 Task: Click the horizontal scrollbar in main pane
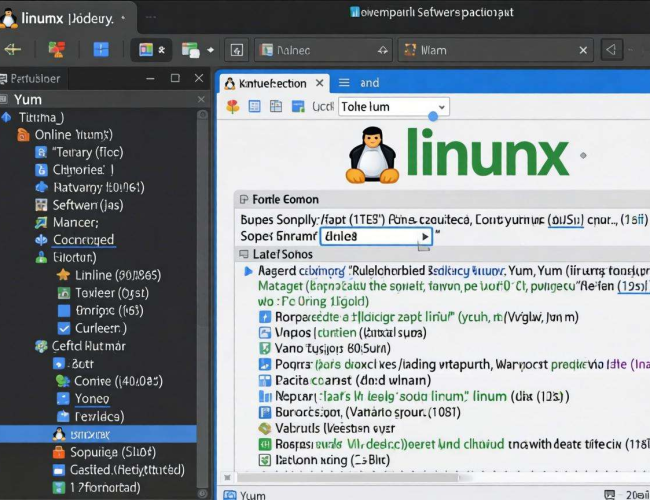coord(348,478)
